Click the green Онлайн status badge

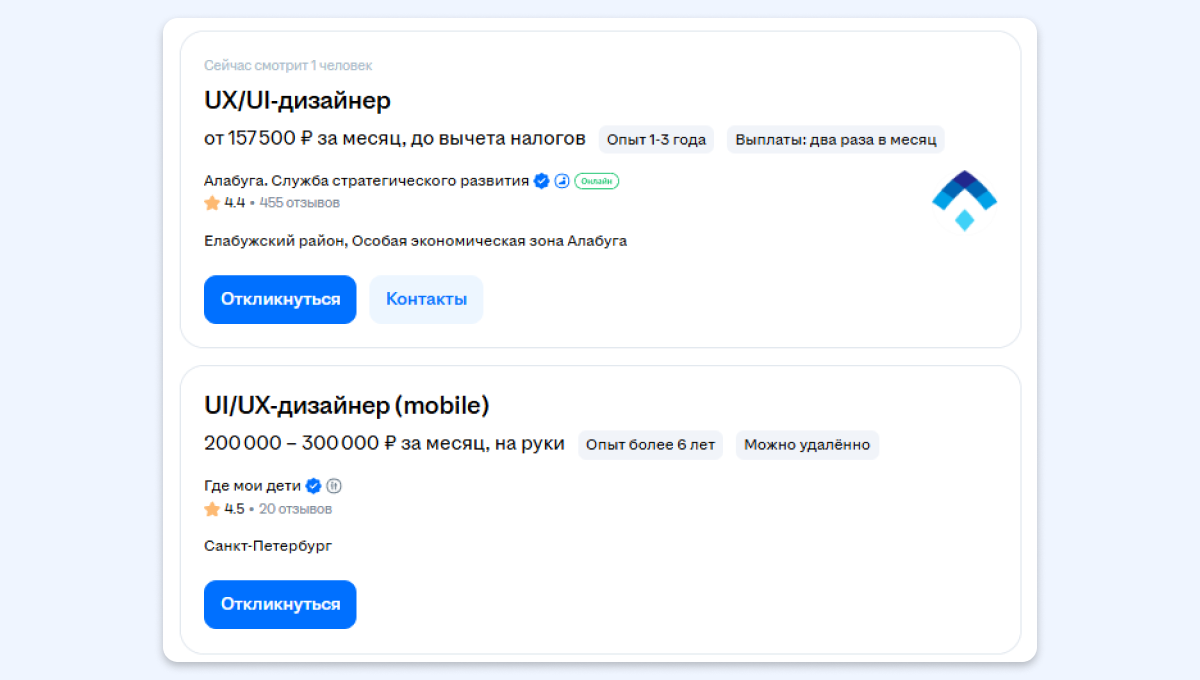click(596, 181)
